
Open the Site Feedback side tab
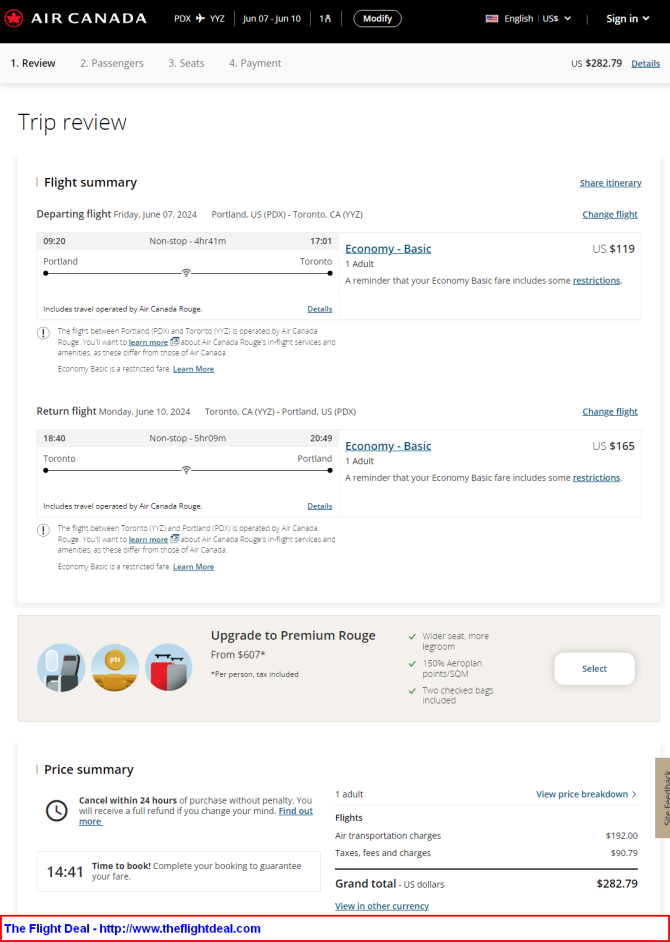pos(663,798)
